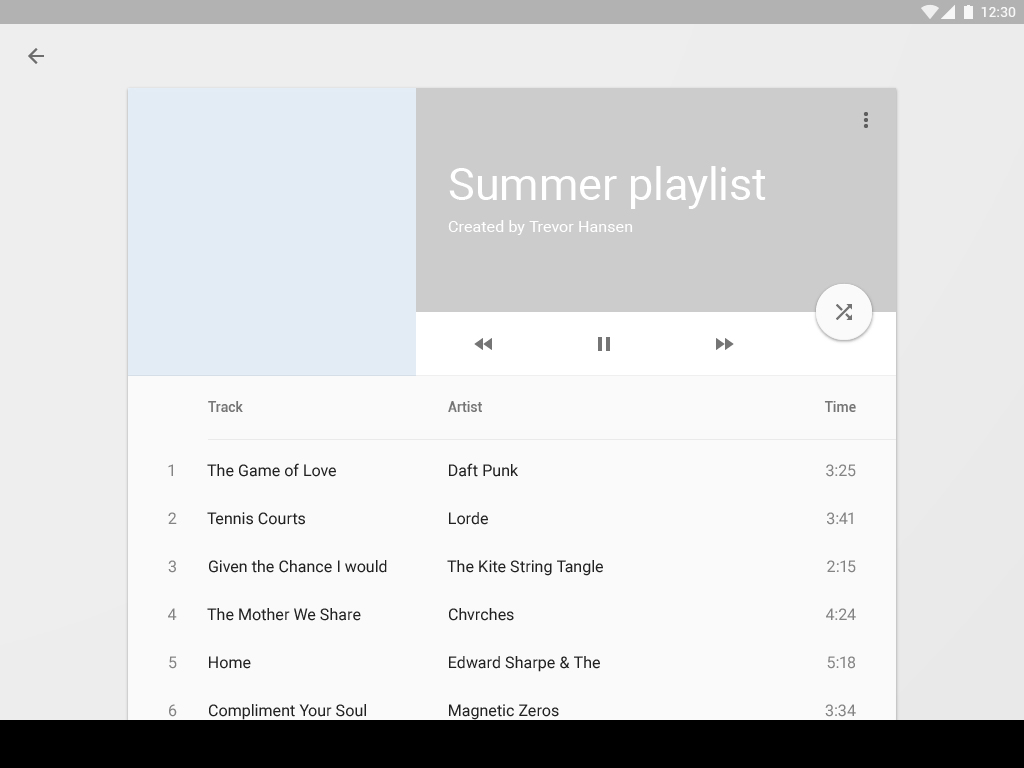
Task: Play Given the Chance I would
Action: point(297,567)
